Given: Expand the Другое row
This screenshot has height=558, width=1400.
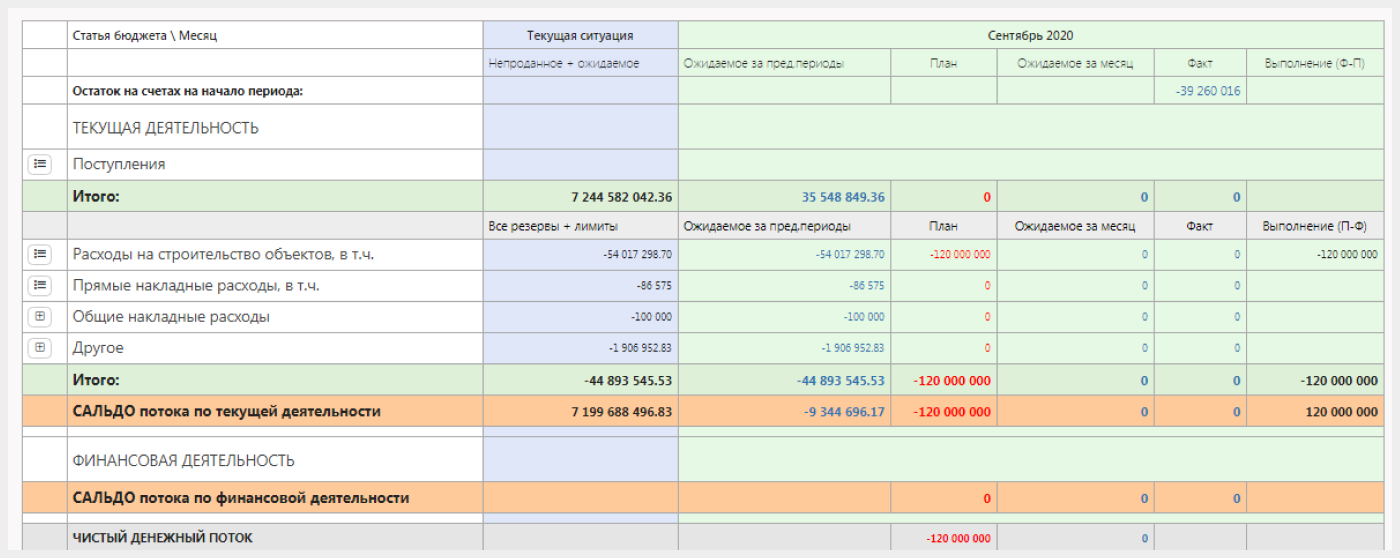Looking at the screenshot, I should click(39, 348).
